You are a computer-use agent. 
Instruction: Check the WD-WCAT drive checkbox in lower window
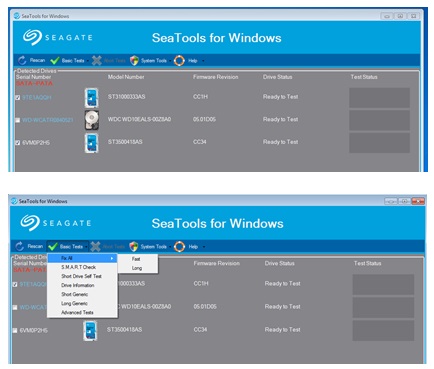tap(15, 307)
